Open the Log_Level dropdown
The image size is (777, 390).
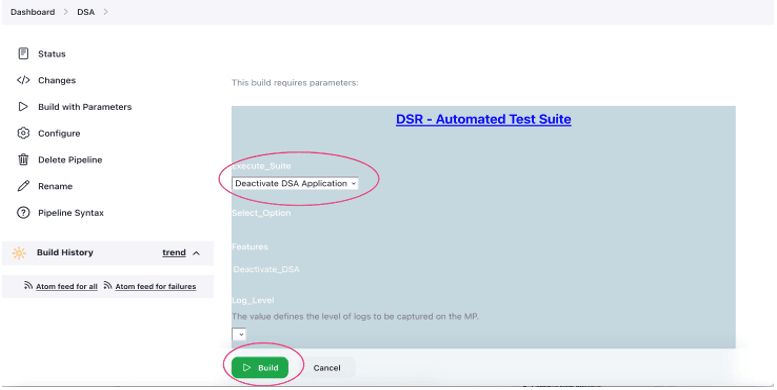[x=239, y=334]
